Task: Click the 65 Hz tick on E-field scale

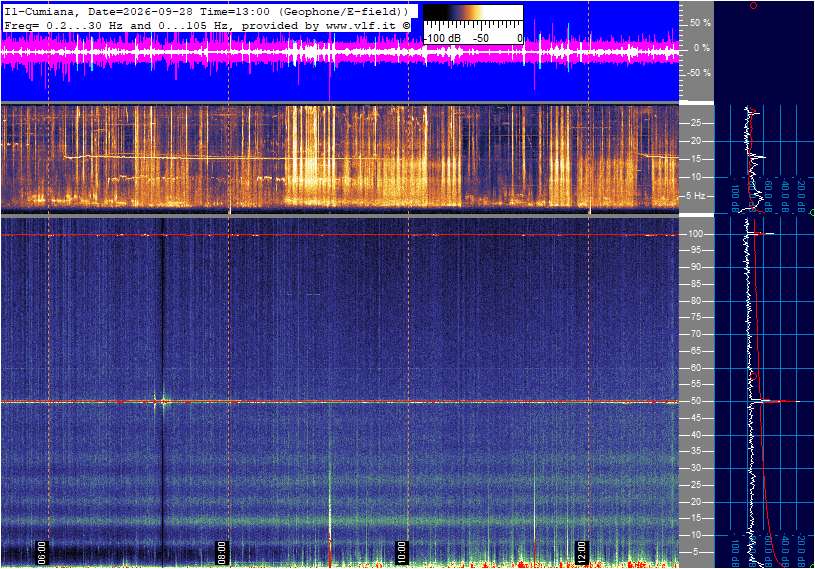Action: pos(695,351)
